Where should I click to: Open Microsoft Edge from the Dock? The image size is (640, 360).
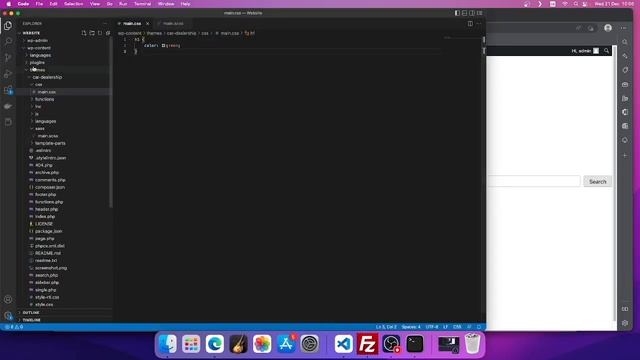[x=215, y=344]
